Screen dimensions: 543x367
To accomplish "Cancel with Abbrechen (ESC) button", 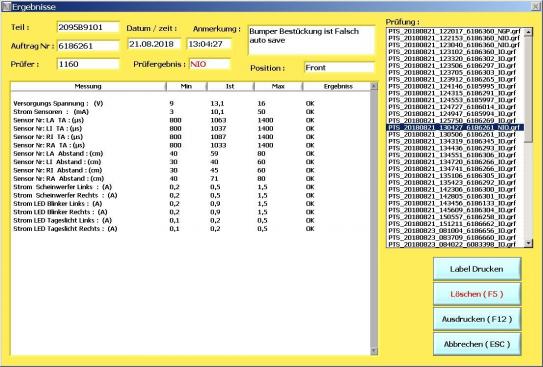I will (477, 344).
